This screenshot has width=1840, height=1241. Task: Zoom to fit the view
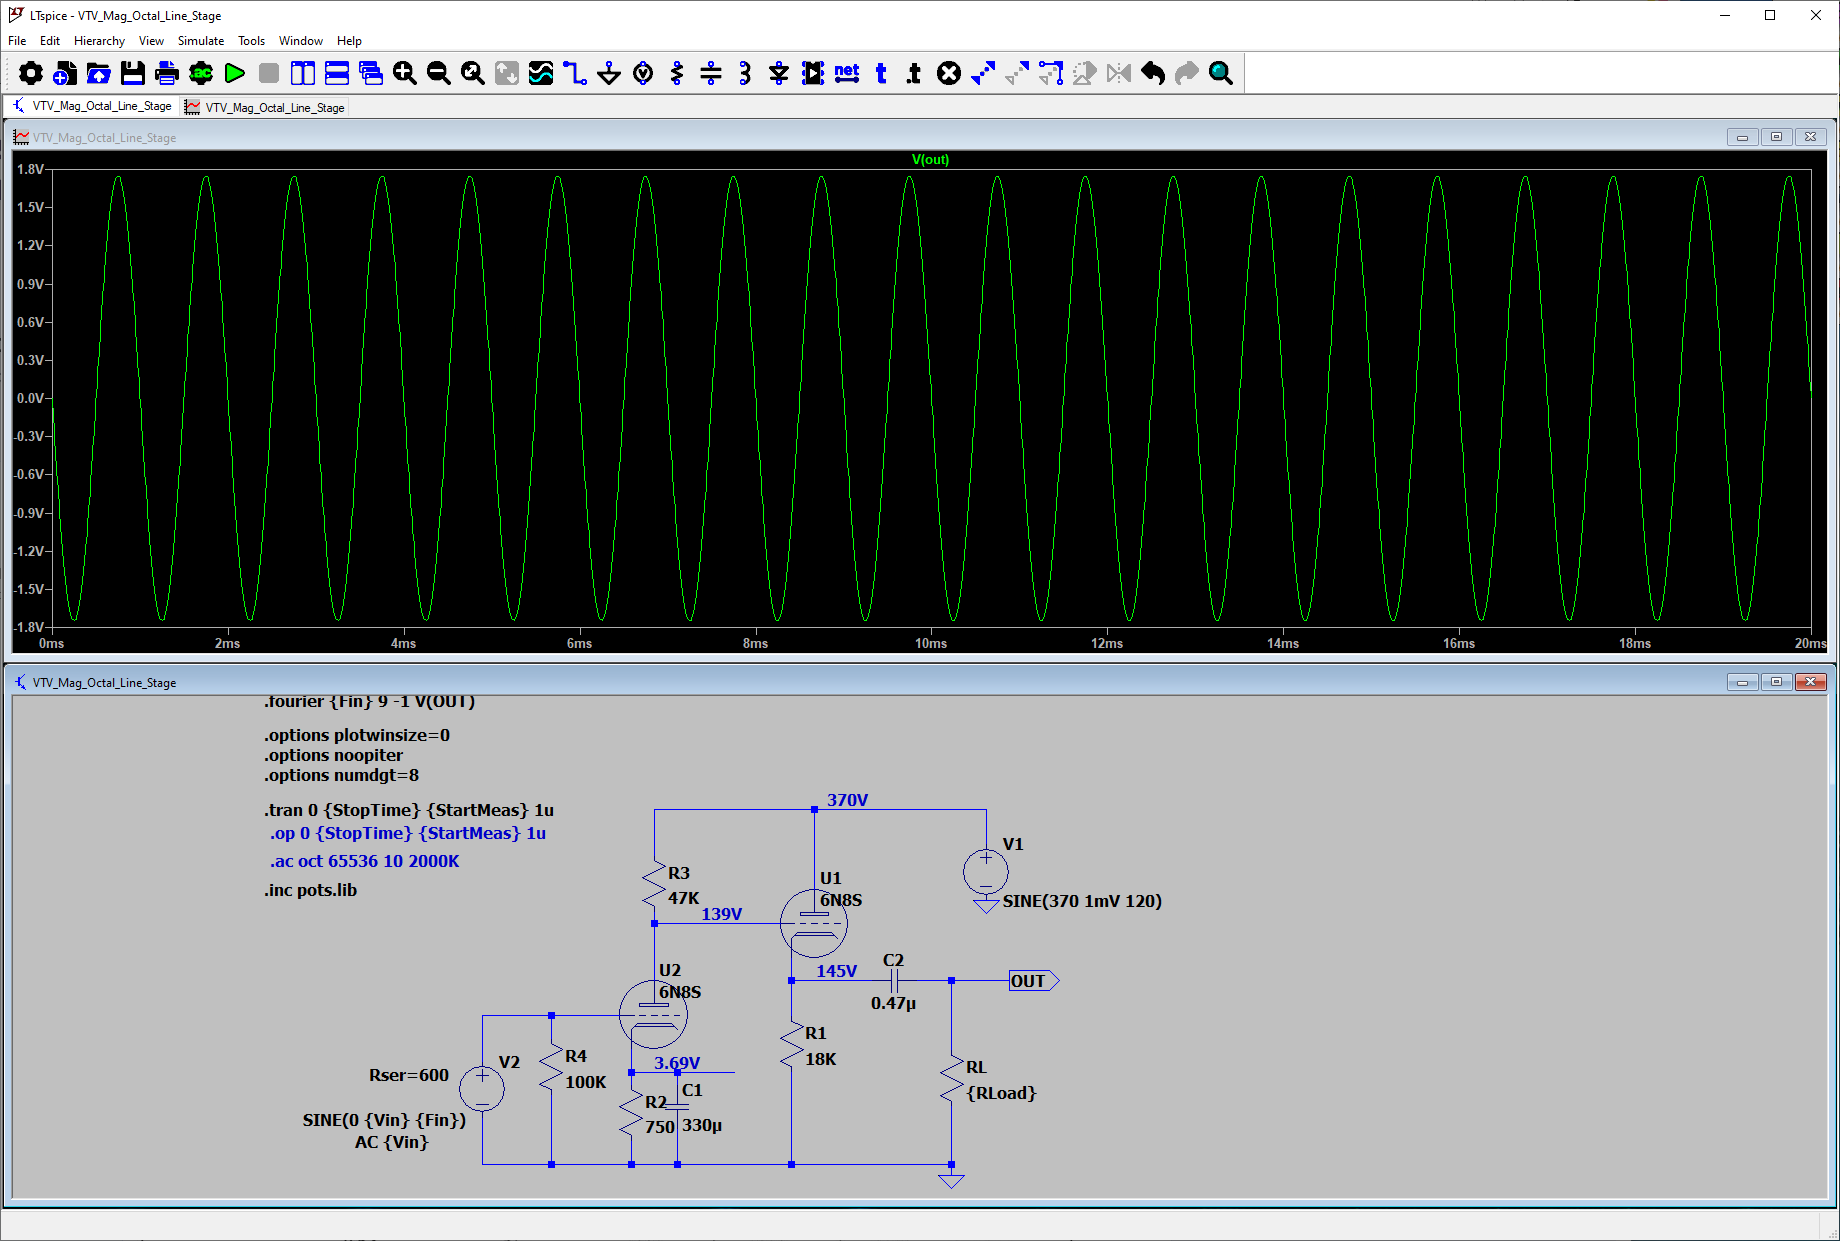pyautogui.click(x=473, y=73)
